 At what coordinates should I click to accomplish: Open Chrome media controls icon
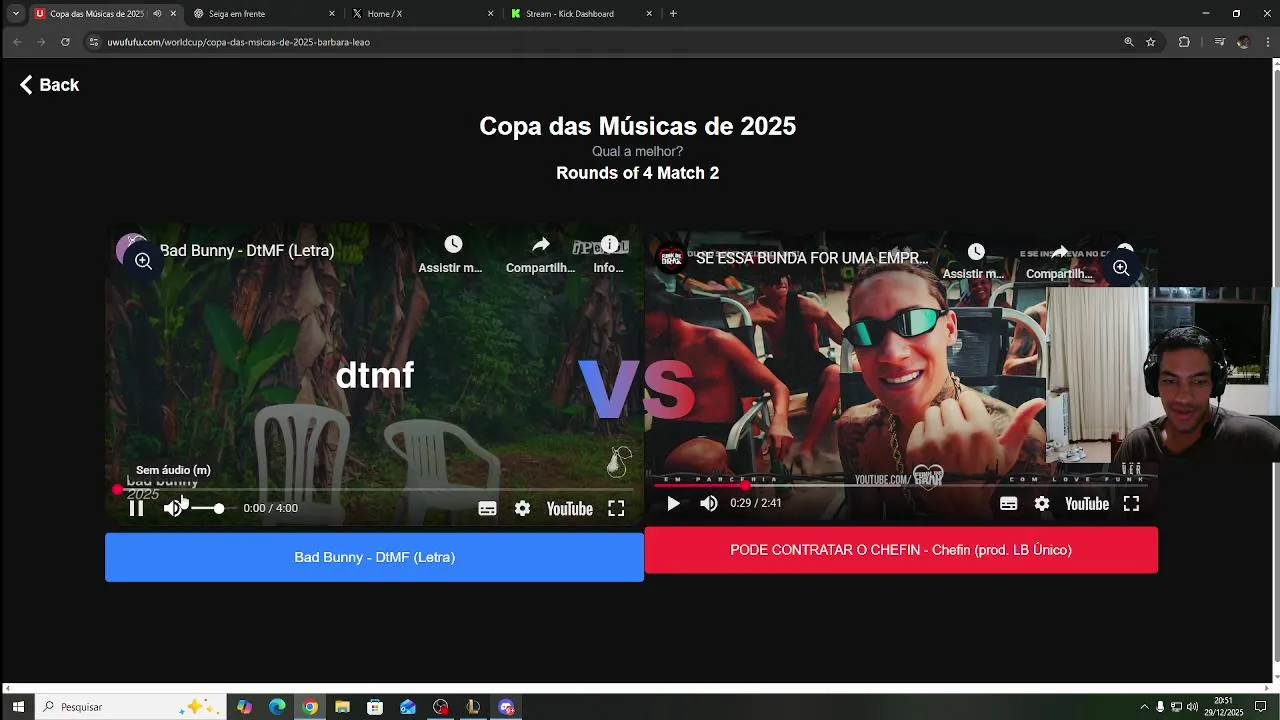point(1219,42)
